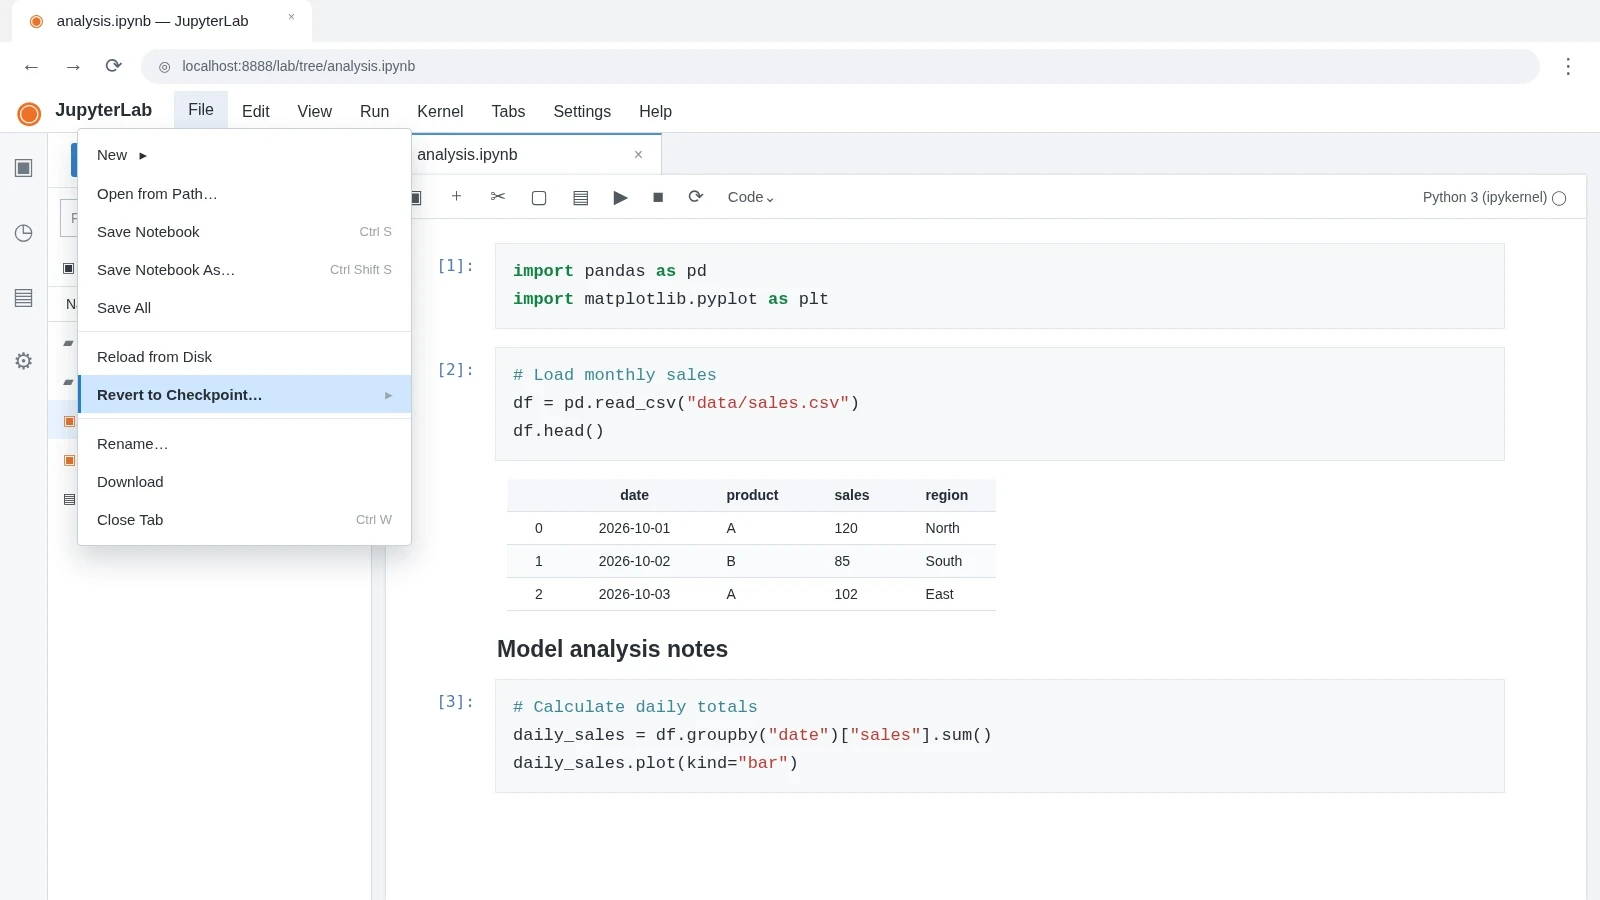Click the sales column header
This screenshot has height=900, width=1600.
point(852,495)
